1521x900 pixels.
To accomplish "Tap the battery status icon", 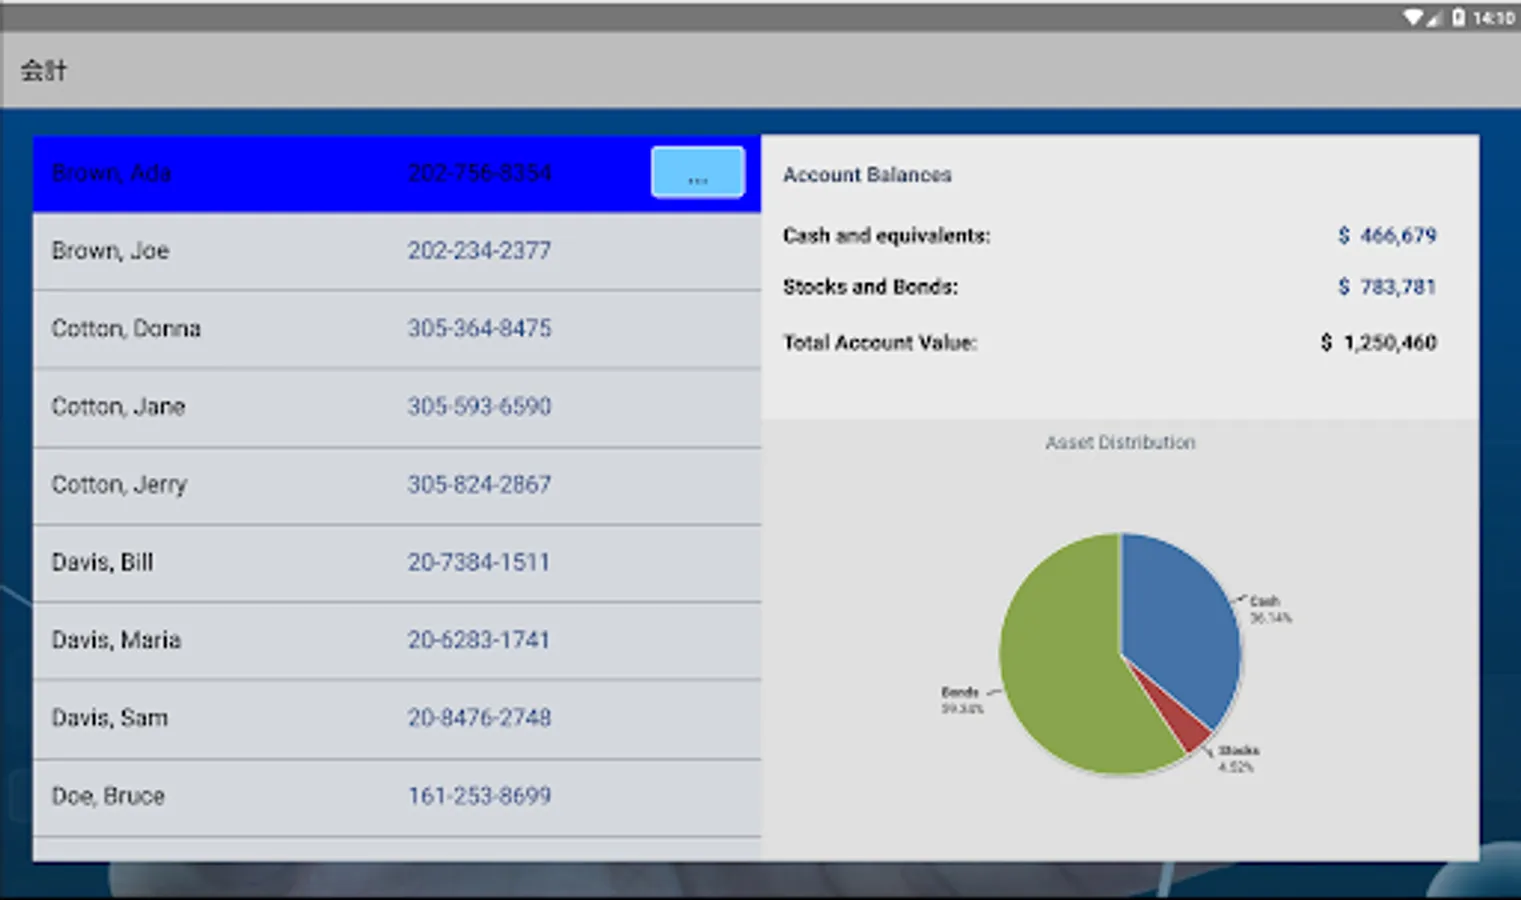I will pos(1459,17).
